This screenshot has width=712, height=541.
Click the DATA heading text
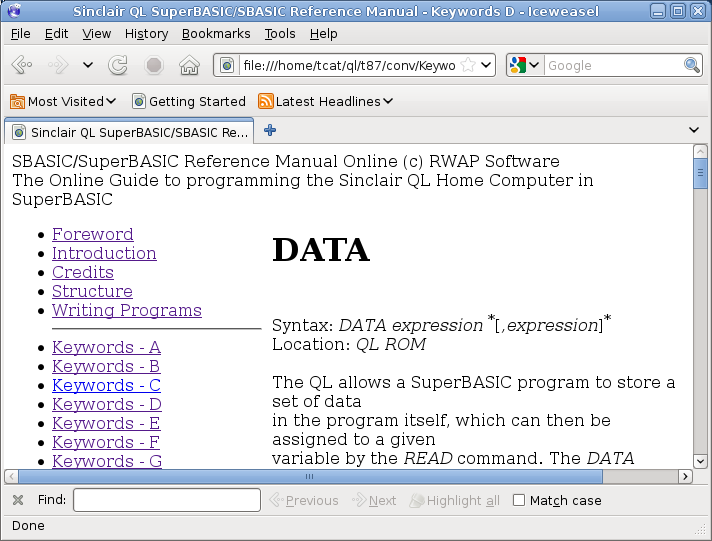click(x=321, y=250)
